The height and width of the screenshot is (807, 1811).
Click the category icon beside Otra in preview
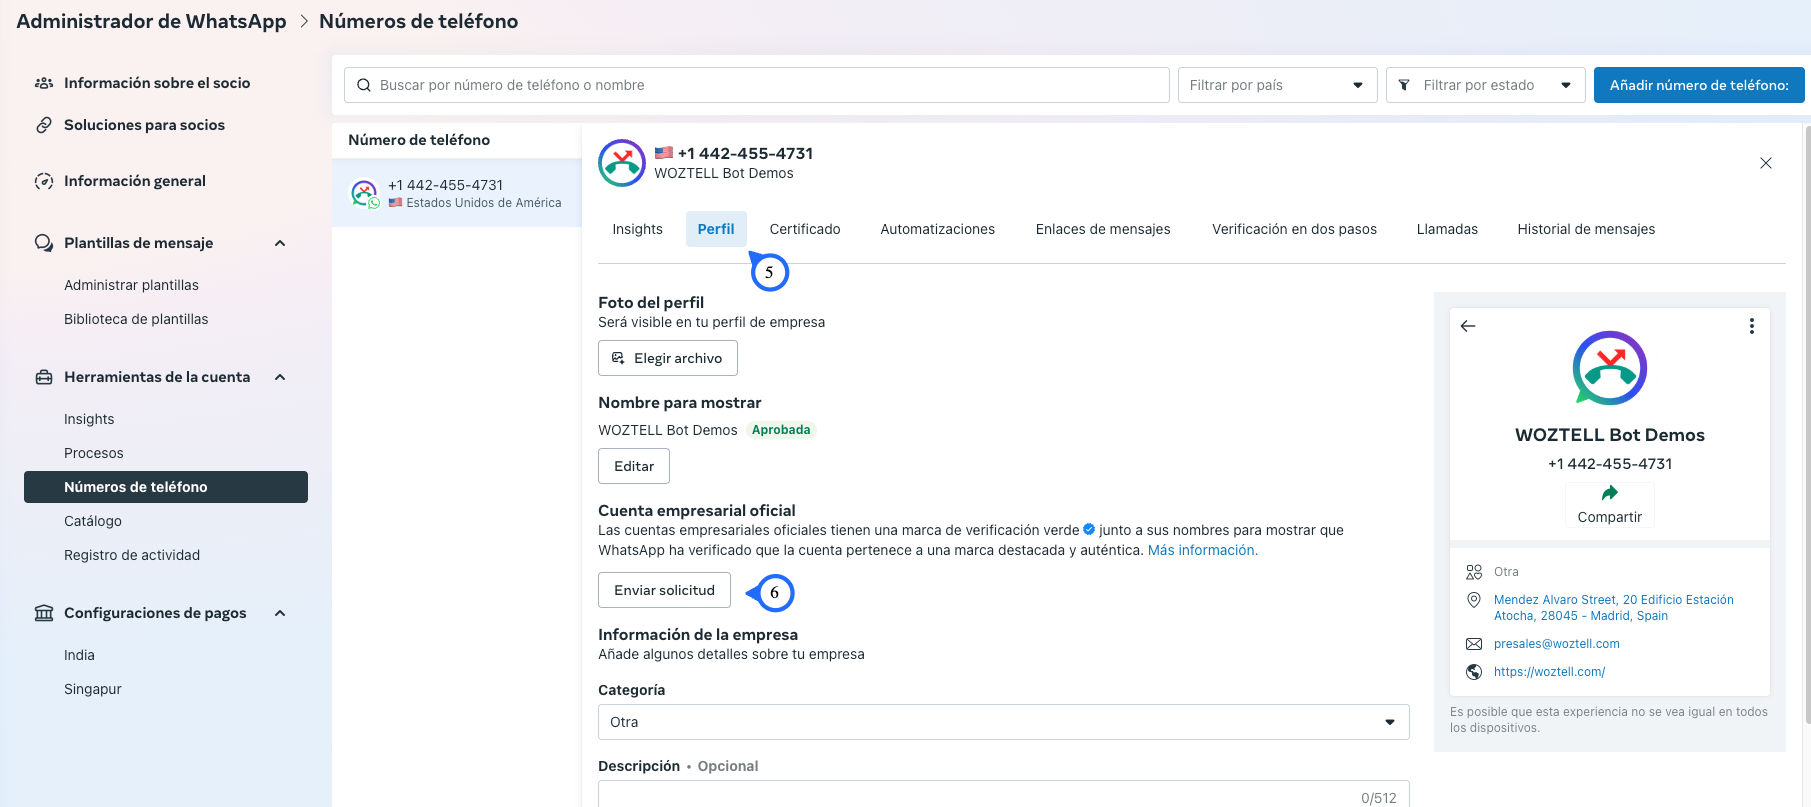(x=1474, y=572)
